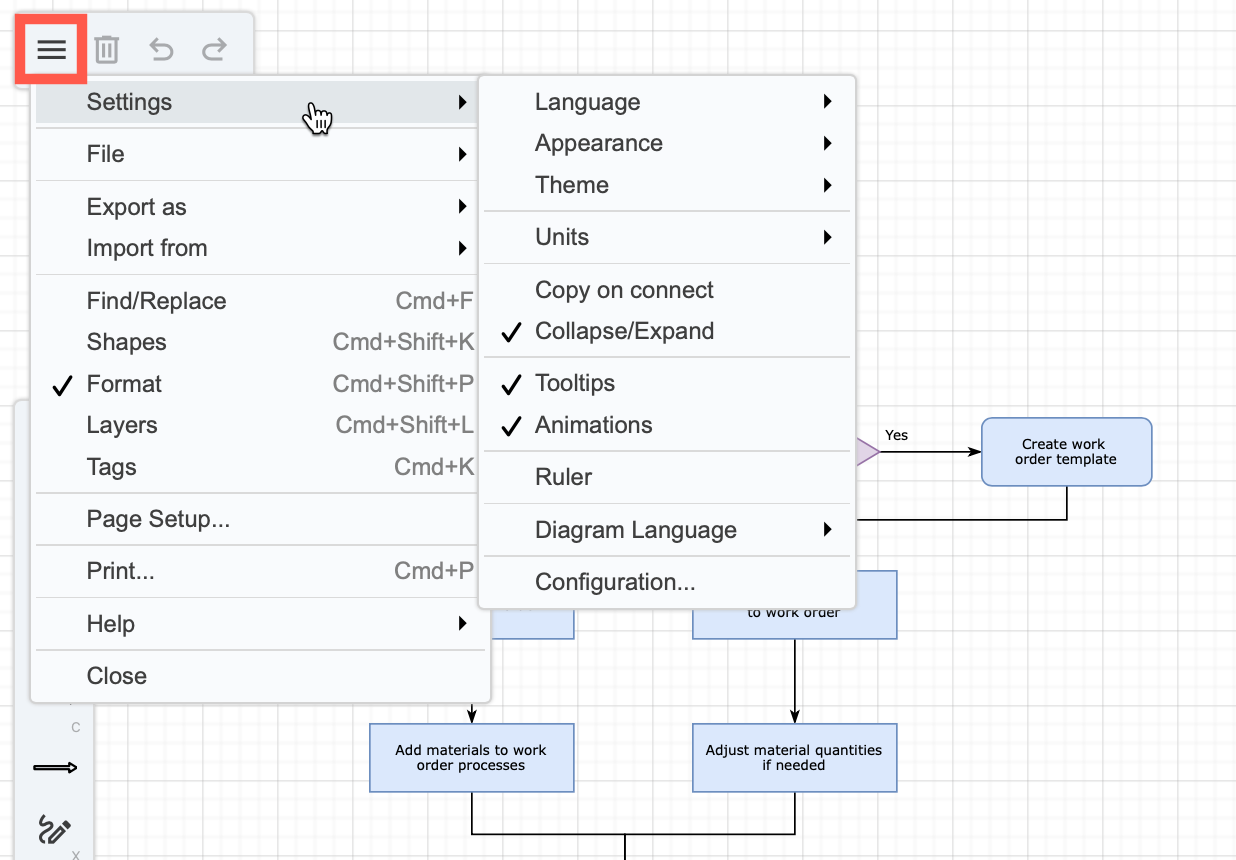Image resolution: width=1236 pixels, height=860 pixels.
Task: Click the trash delete icon
Action: 106,48
